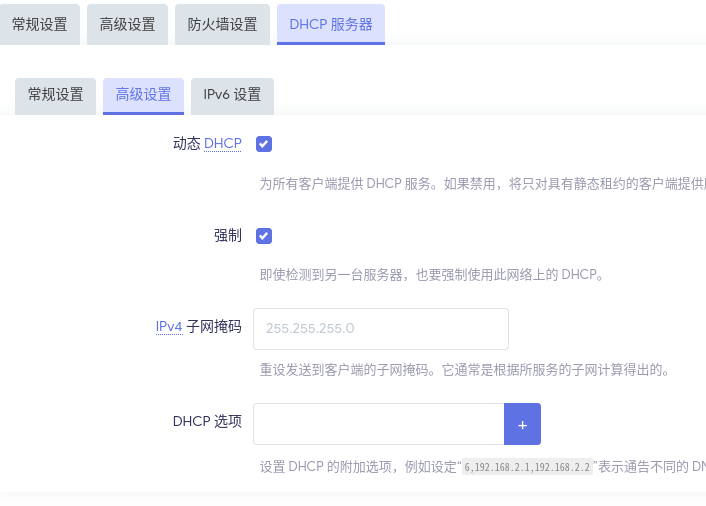Click the DHCP 选项 field label
This screenshot has width=706, height=506.
tap(207, 421)
